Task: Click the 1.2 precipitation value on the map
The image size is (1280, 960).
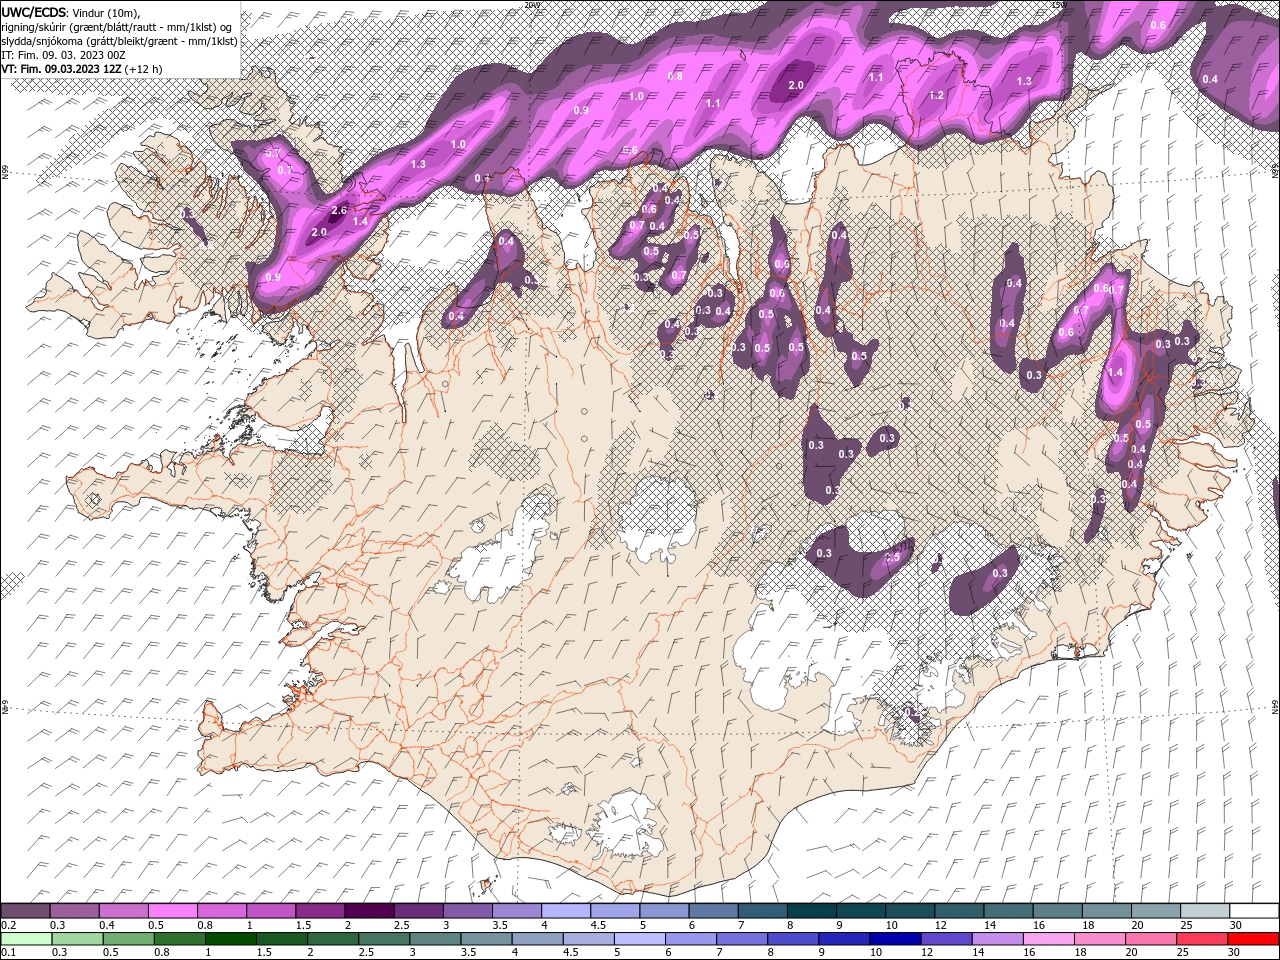Action: [x=937, y=96]
